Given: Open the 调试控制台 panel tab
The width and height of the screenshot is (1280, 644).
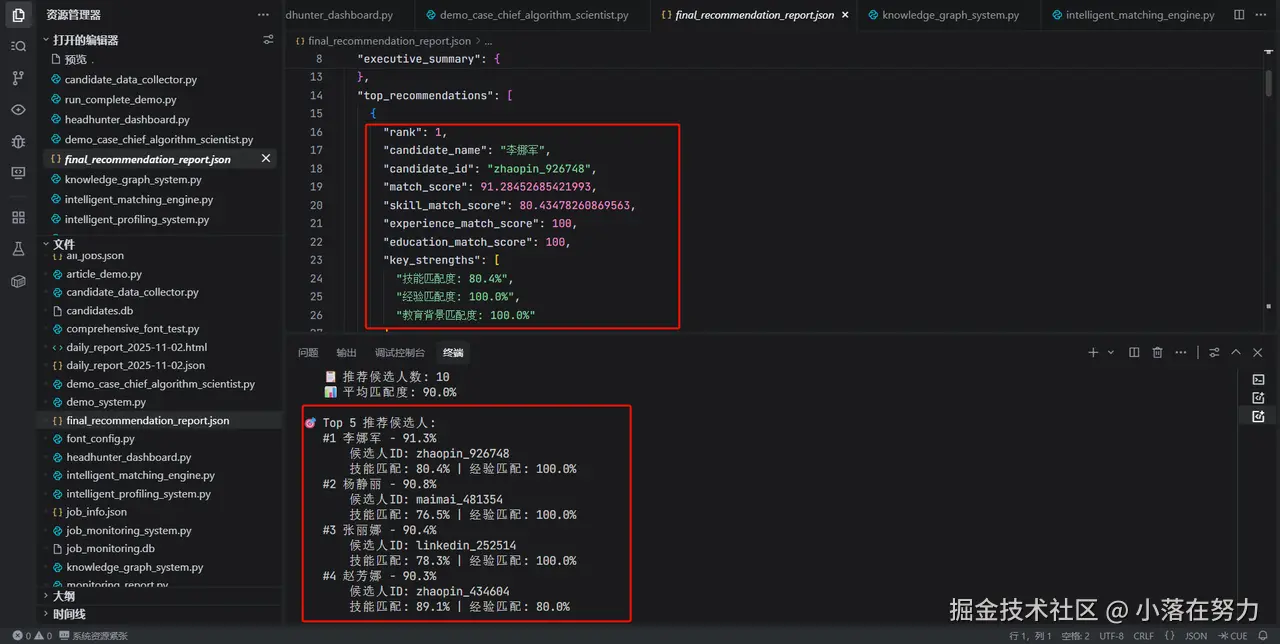Looking at the screenshot, I should (x=400, y=352).
